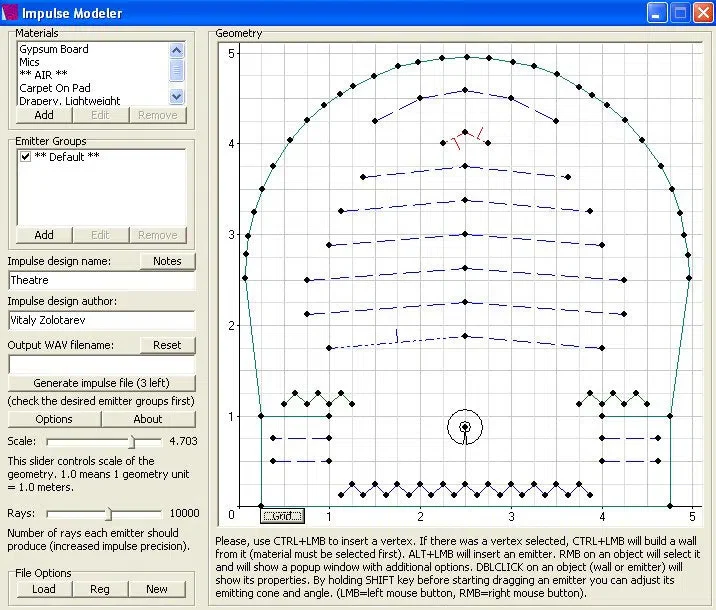Reset the output WAV filename
The image size is (716, 610).
coord(167,345)
